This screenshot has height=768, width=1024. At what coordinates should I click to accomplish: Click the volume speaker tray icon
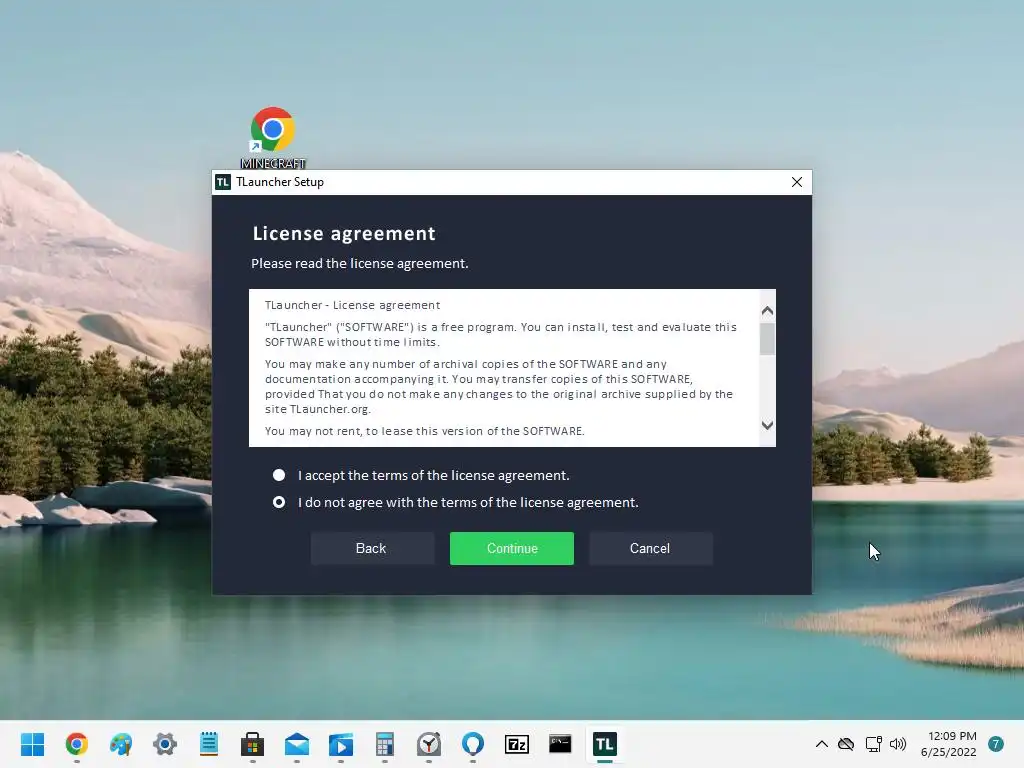(898, 744)
